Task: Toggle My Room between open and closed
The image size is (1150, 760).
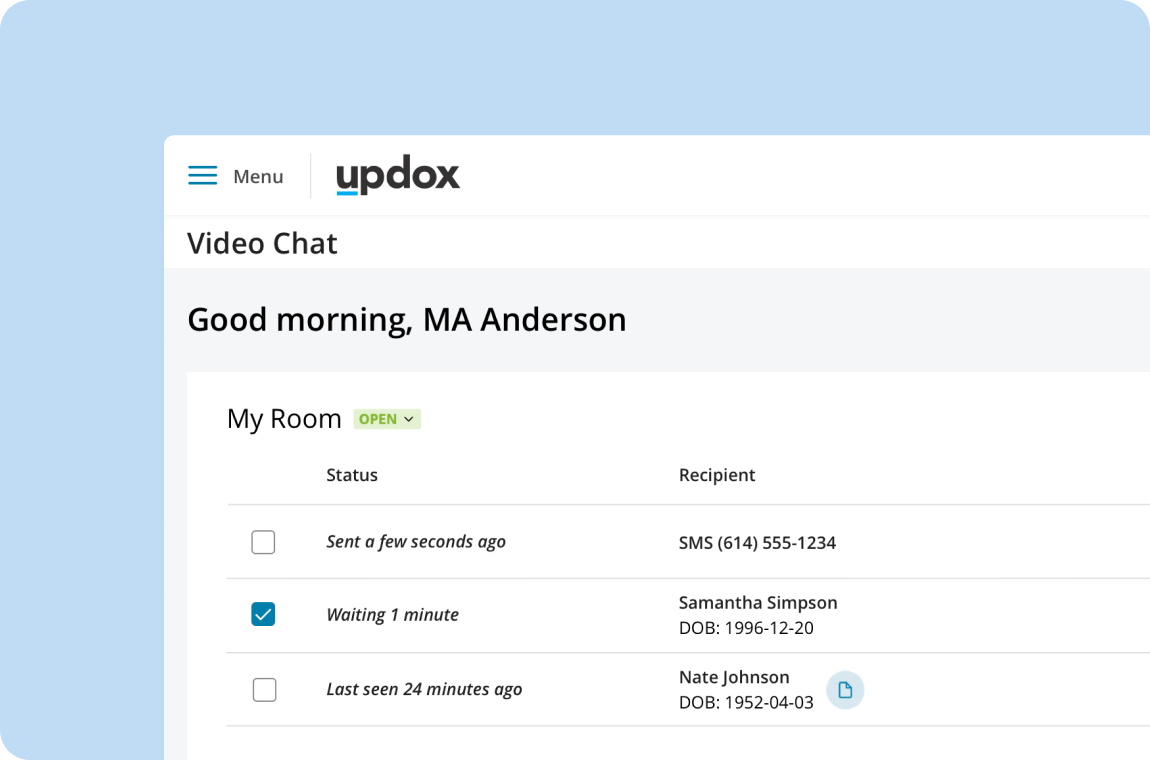Action: (x=387, y=419)
